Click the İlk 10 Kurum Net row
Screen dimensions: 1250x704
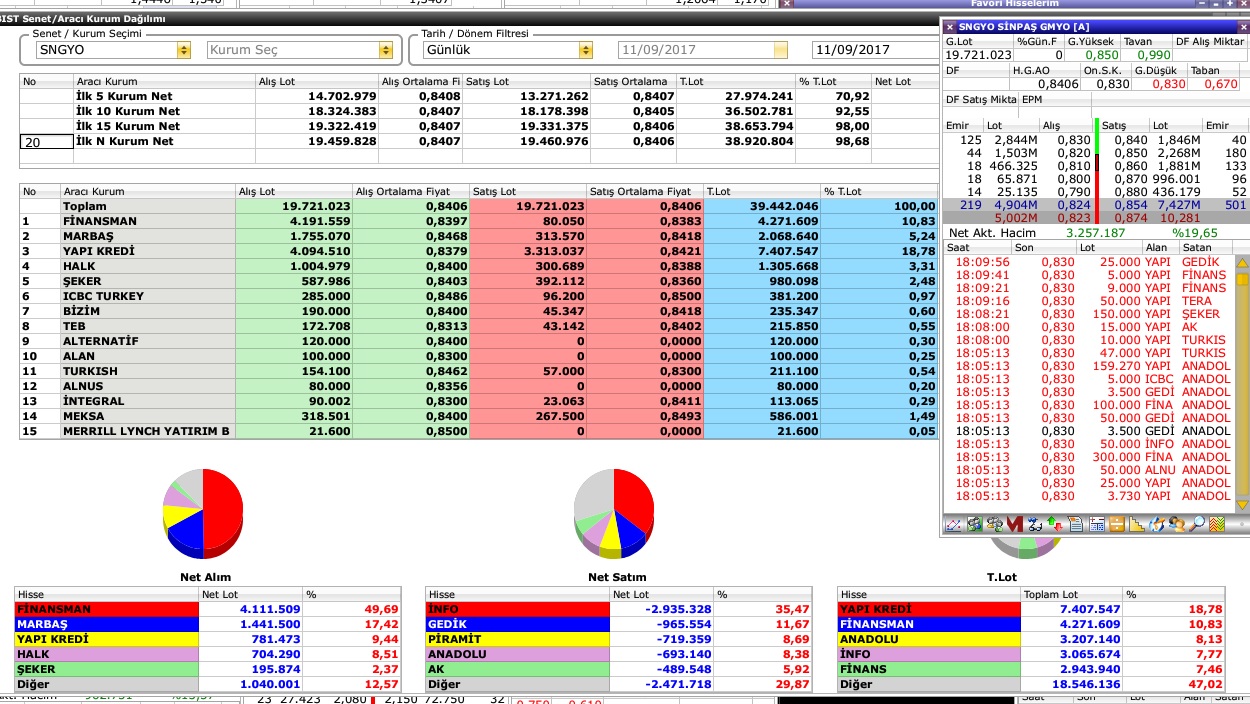[x=479, y=111]
